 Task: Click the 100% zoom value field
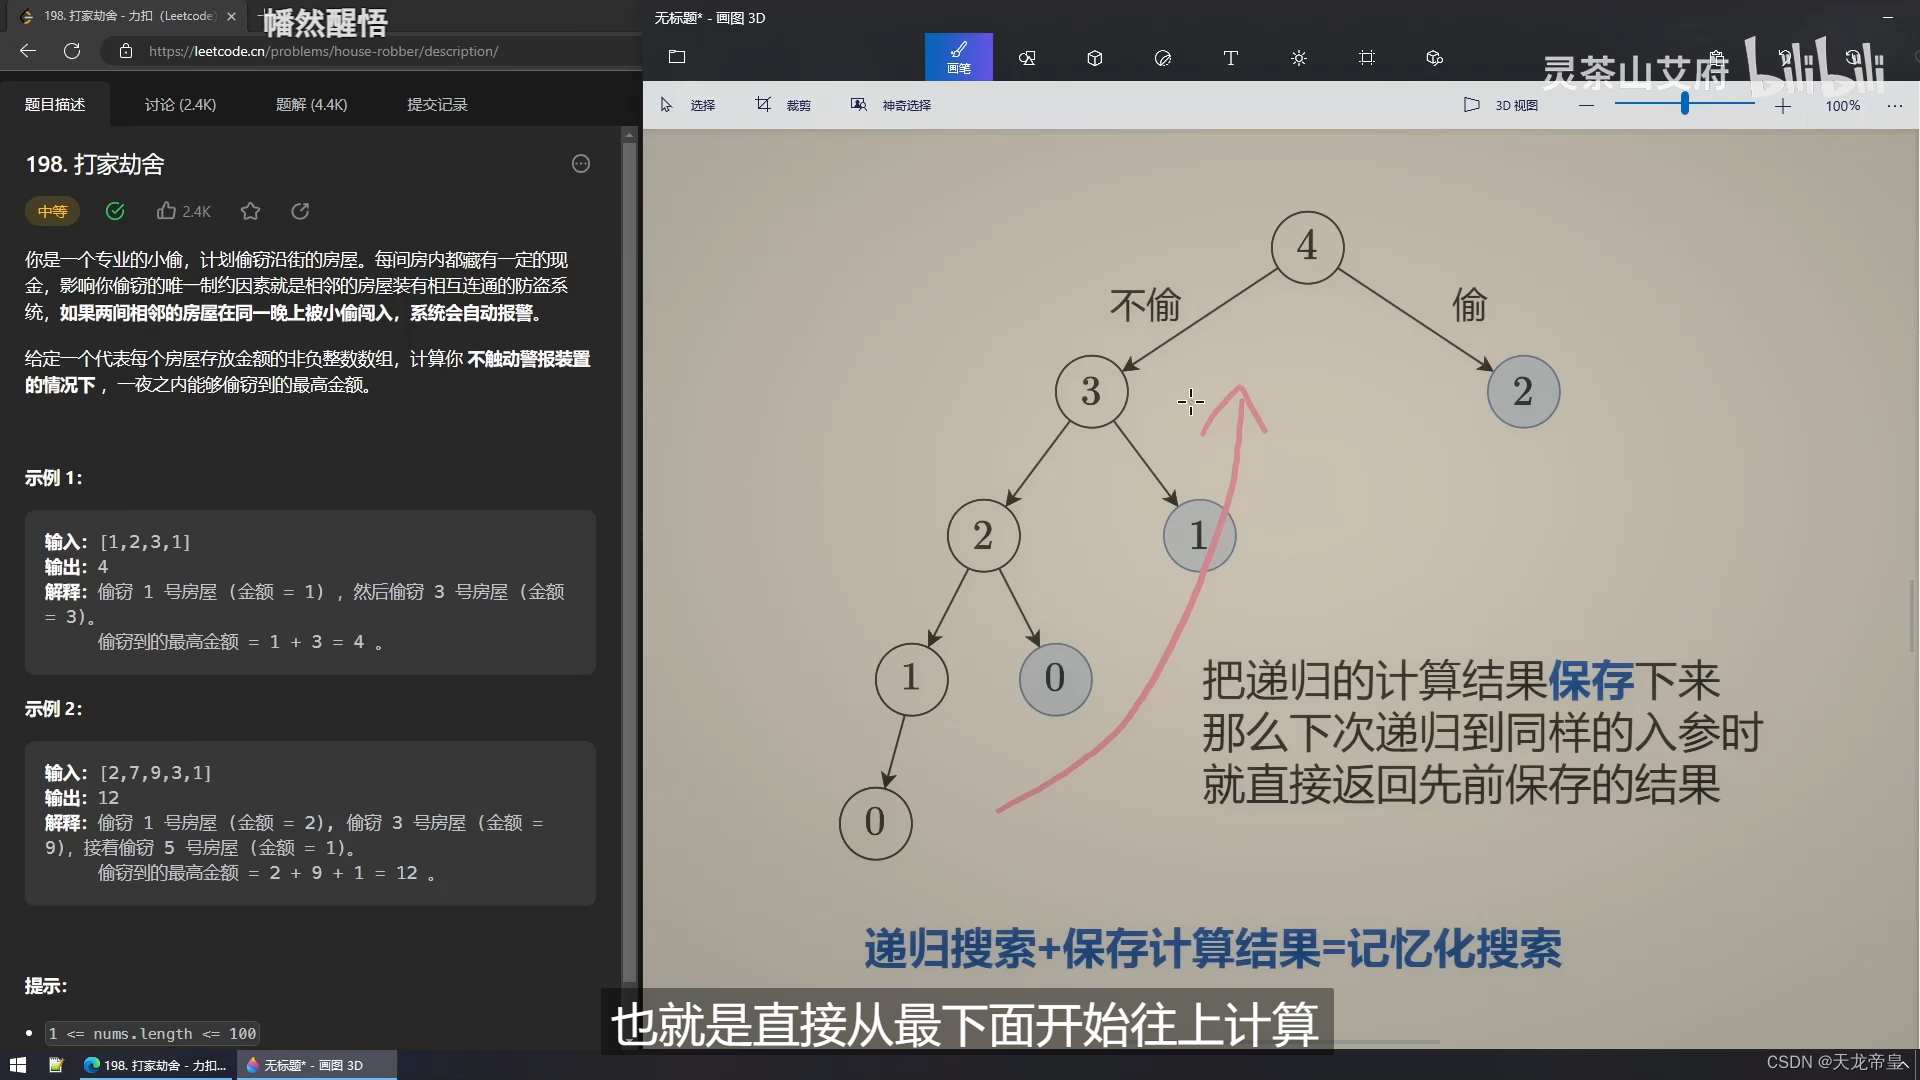[1842, 105]
